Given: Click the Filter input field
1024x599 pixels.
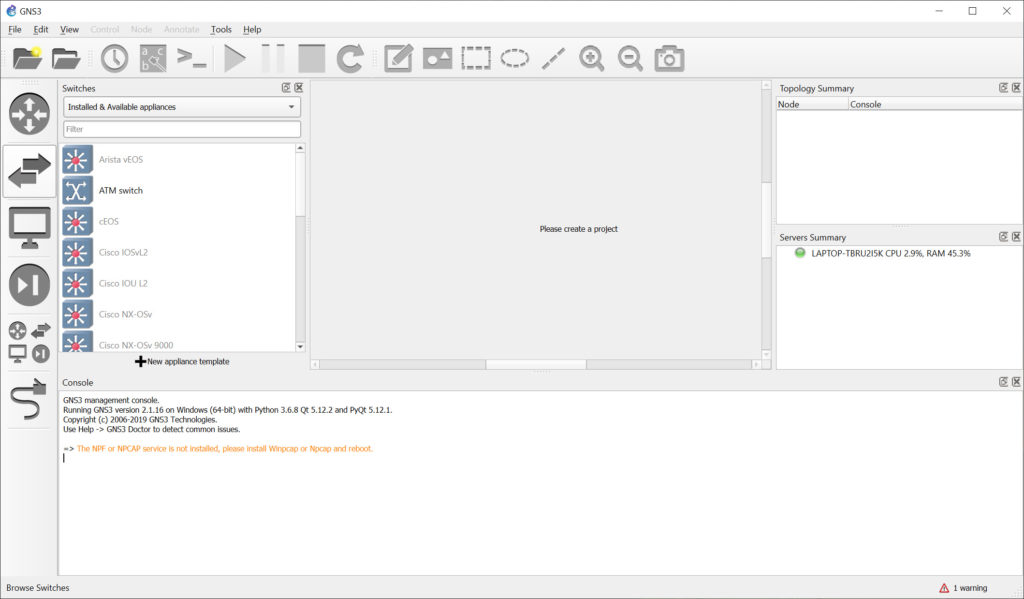Looking at the screenshot, I should (x=182, y=129).
